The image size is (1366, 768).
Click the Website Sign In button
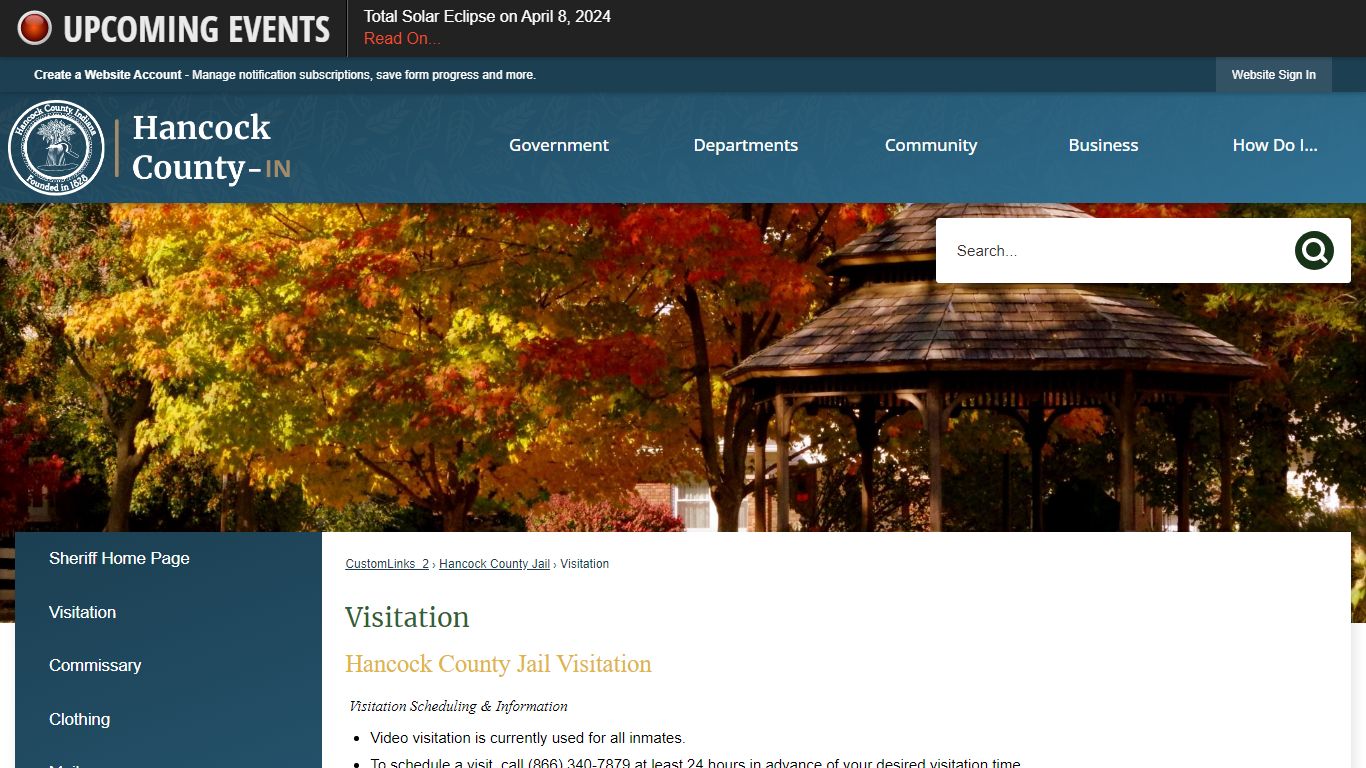(x=1274, y=75)
